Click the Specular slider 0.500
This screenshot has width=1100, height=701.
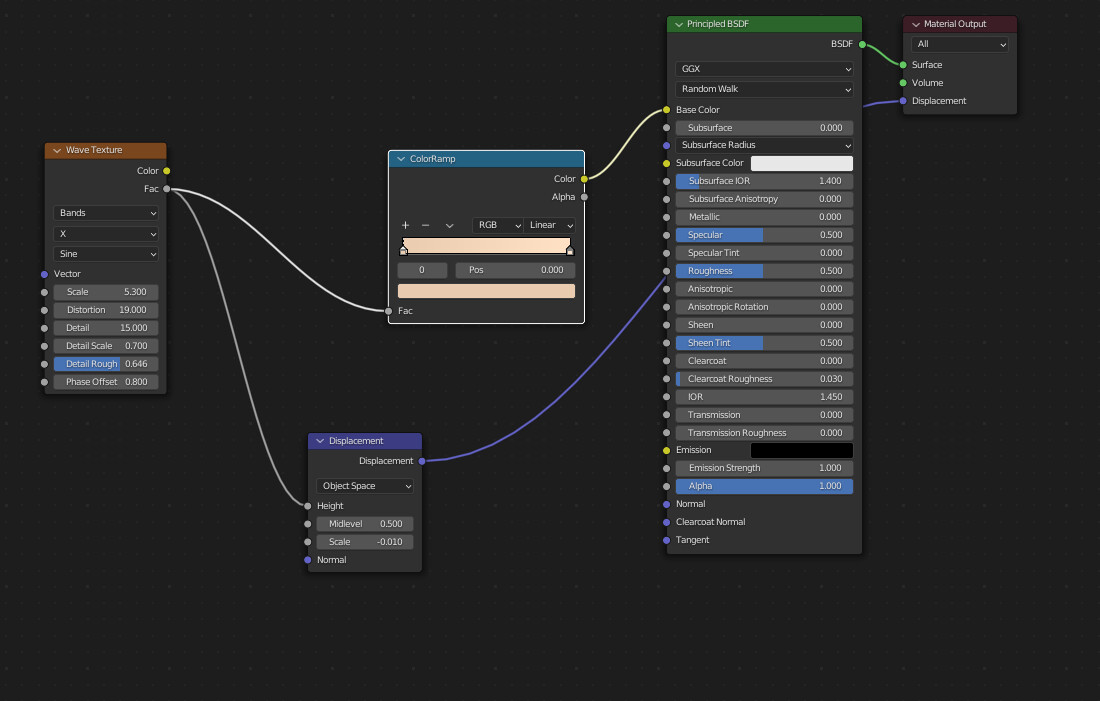pos(764,235)
